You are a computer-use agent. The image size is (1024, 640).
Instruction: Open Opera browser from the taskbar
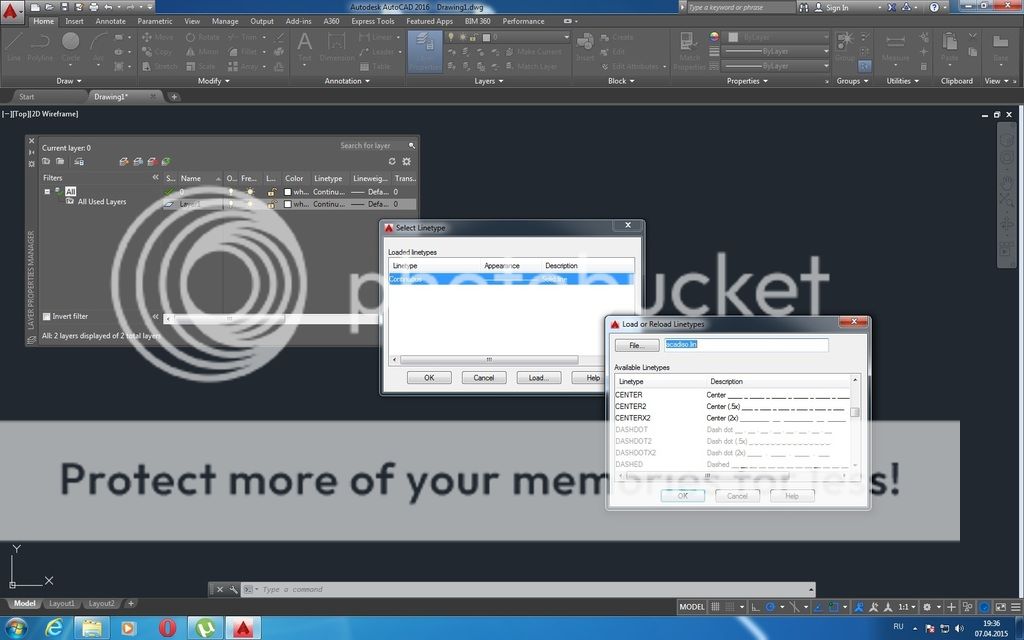(x=166, y=628)
